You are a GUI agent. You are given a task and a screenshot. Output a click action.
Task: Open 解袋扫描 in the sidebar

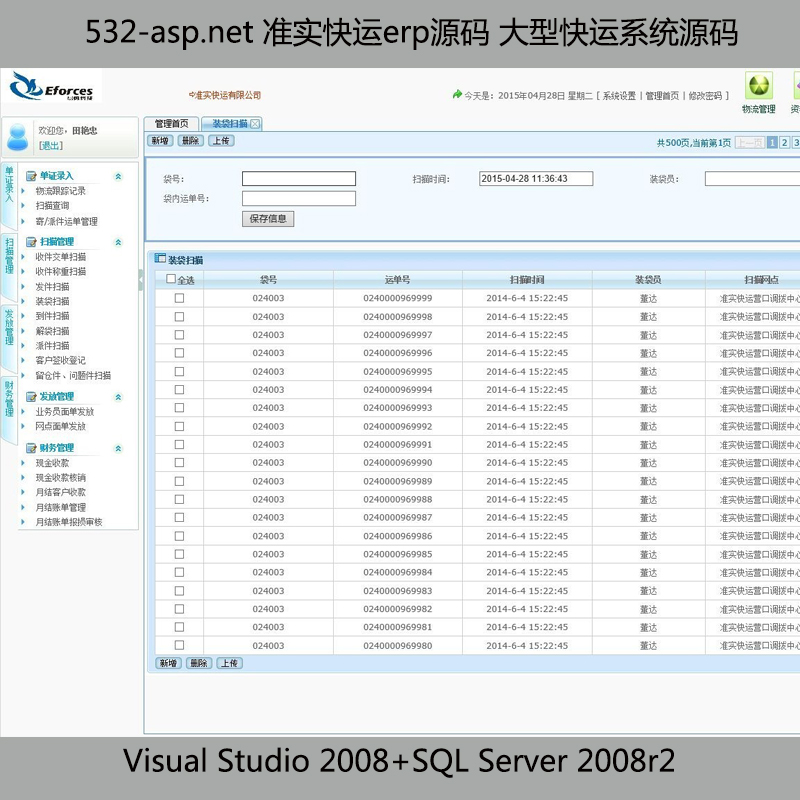tap(53, 331)
